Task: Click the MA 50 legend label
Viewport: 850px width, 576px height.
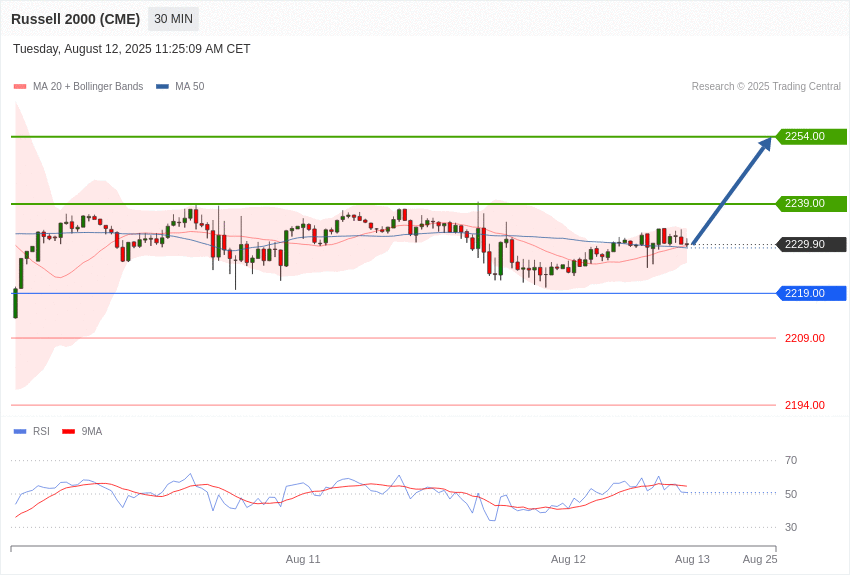Action: [190, 86]
